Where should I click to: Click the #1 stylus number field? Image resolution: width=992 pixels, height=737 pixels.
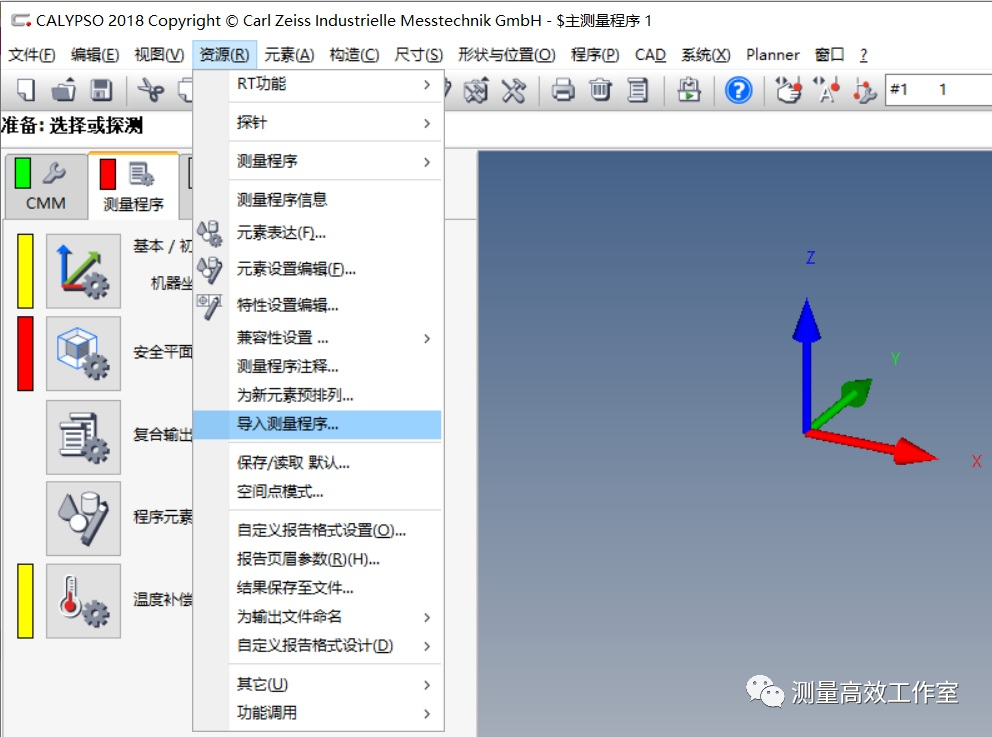pyautogui.click(x=938, y=90)
